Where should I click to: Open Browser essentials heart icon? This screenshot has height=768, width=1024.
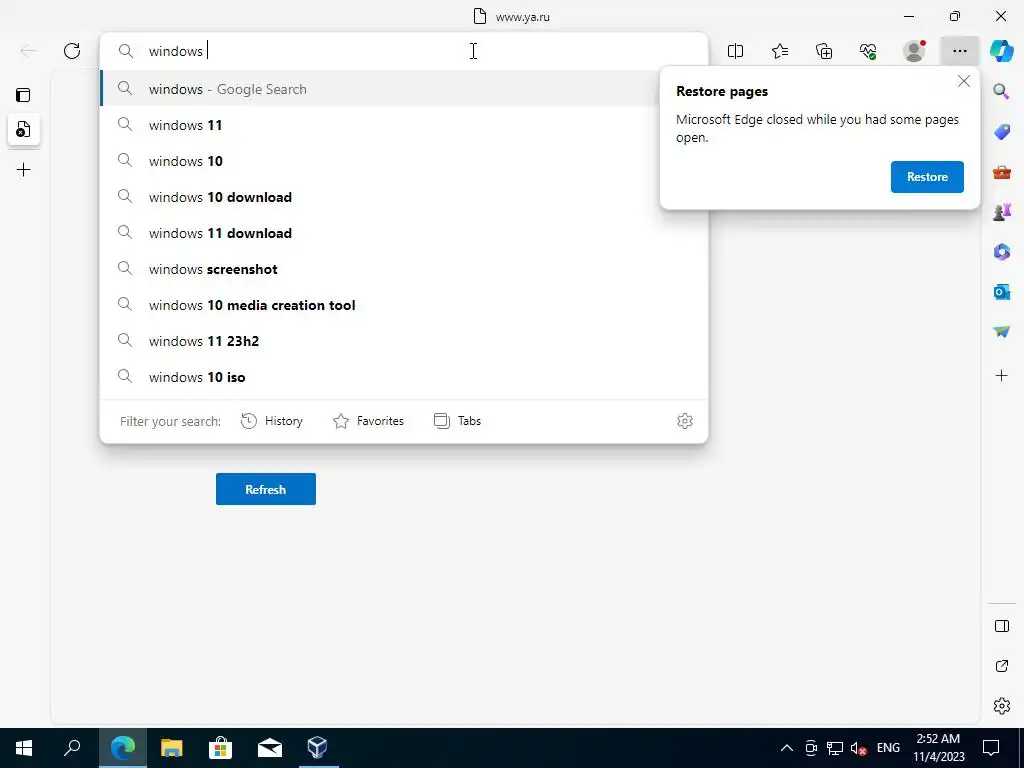(868, 51)
